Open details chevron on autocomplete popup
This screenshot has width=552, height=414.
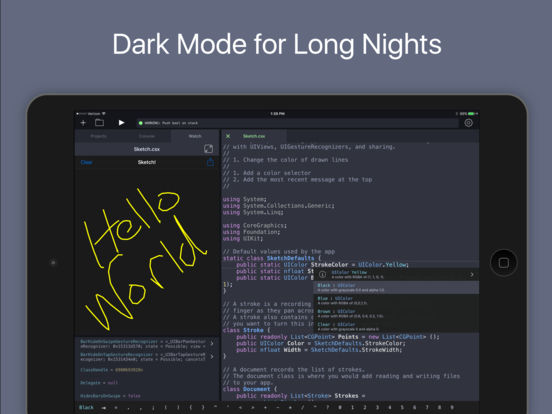pos(472,275)
